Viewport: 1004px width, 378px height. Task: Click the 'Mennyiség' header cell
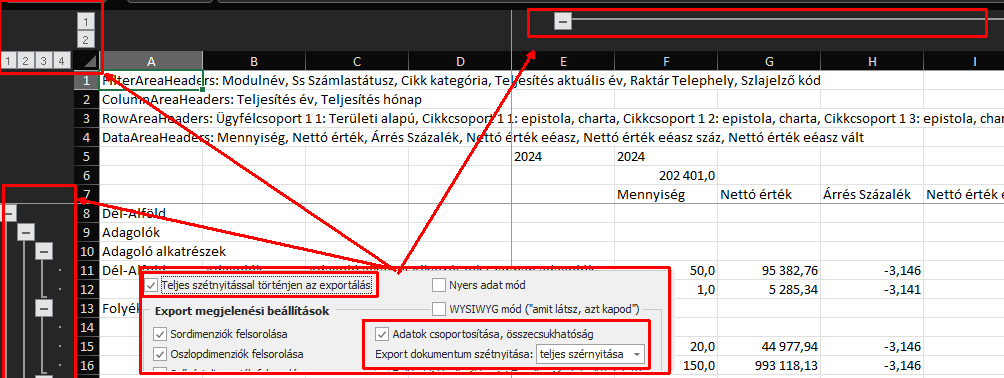667,195
